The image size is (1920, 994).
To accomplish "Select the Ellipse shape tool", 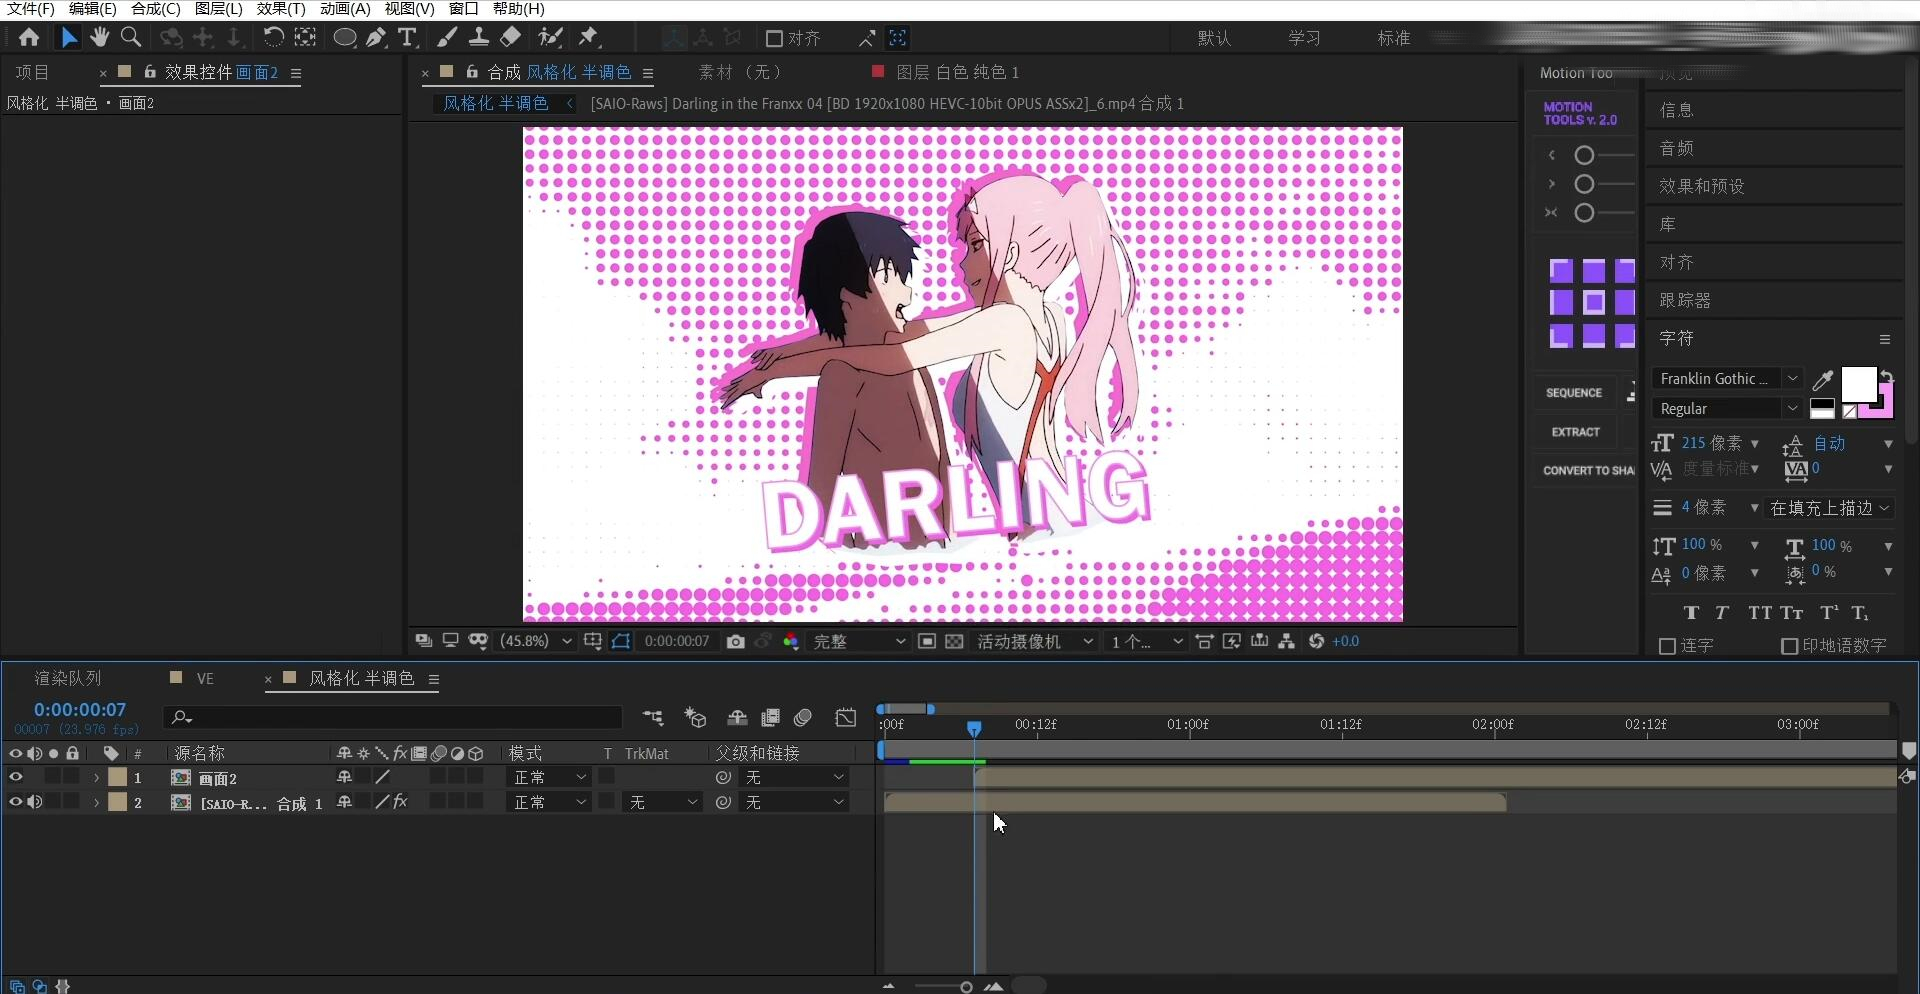I will (x=344, y=38).
